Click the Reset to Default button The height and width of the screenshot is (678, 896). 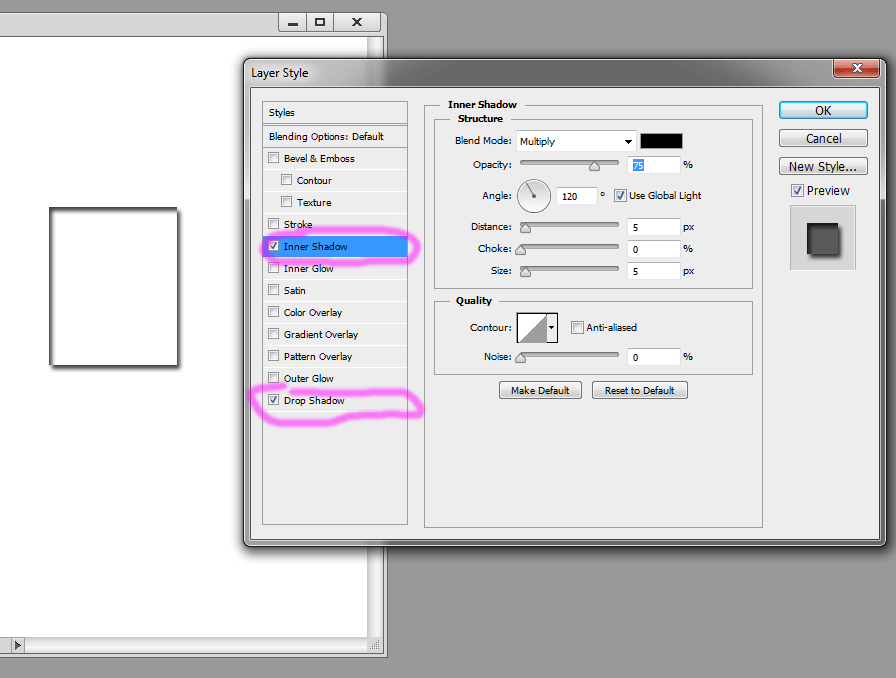(639, 390)
